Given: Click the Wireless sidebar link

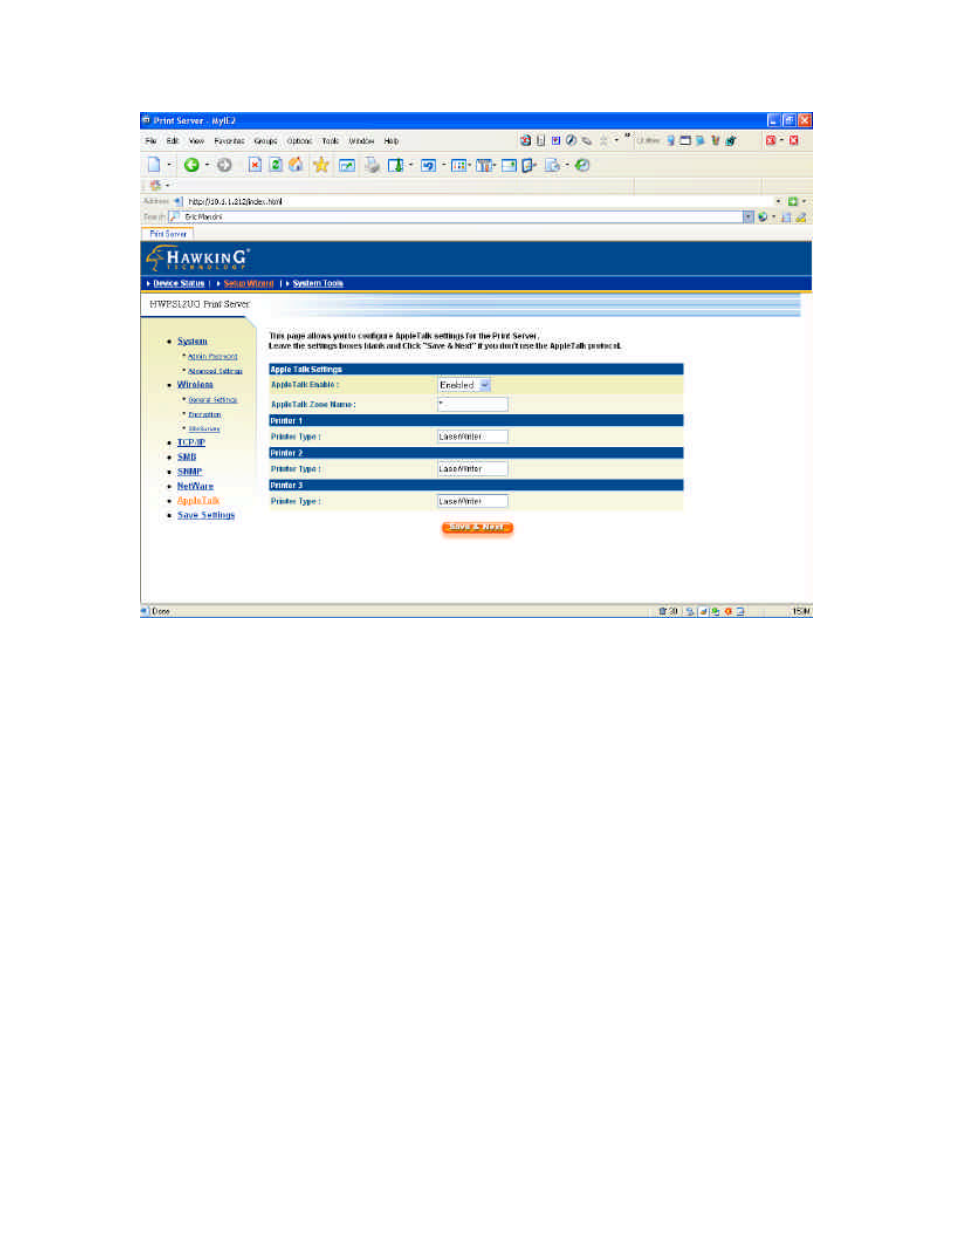Looking at the screenshot, I should [x=195, y=384].
